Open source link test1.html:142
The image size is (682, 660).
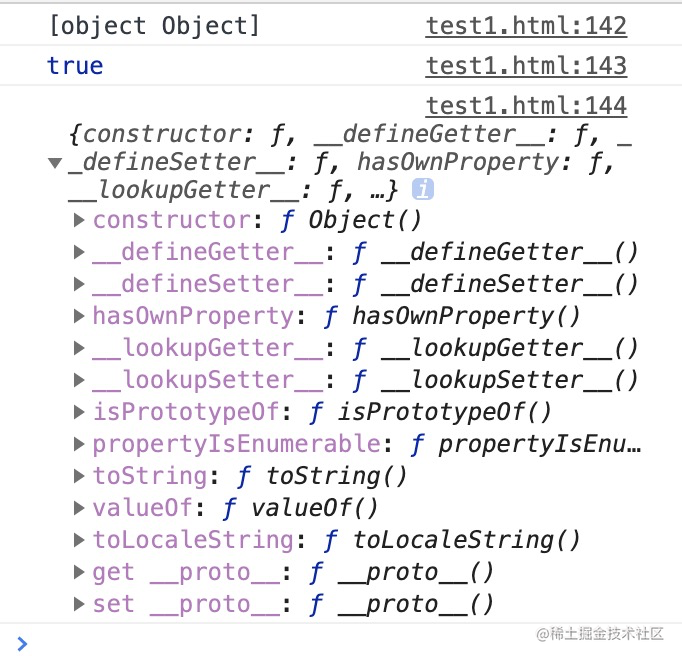526,26
